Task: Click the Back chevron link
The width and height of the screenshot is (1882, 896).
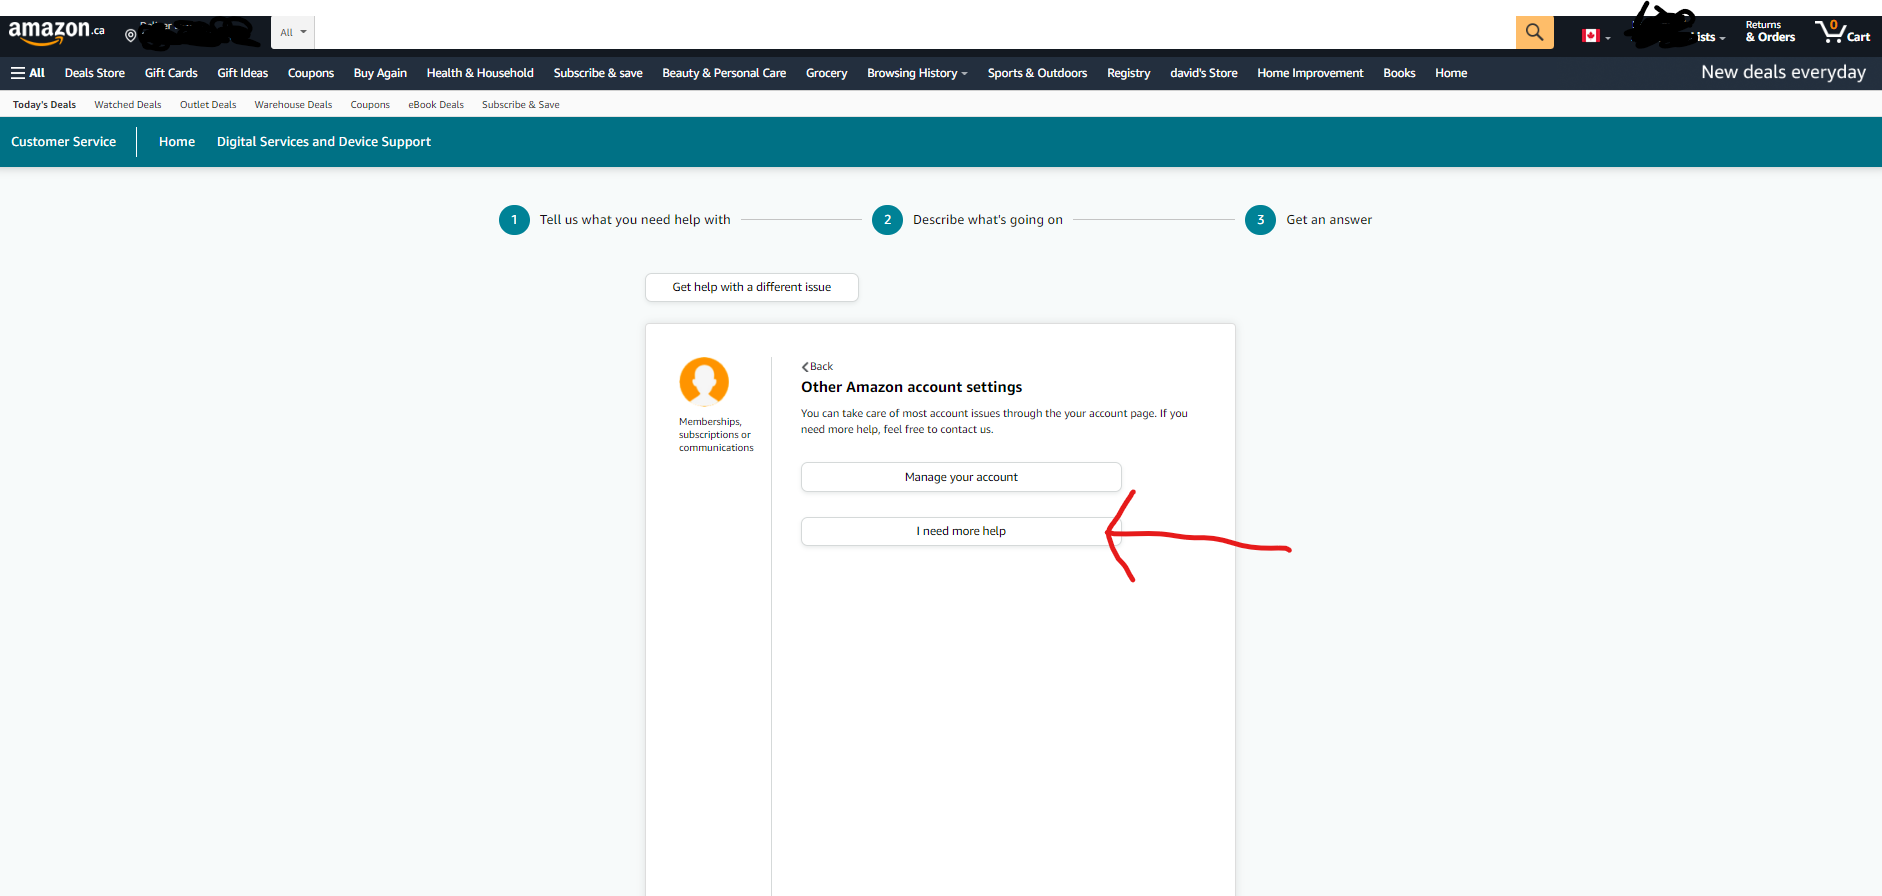Action: tap(817, 367)
